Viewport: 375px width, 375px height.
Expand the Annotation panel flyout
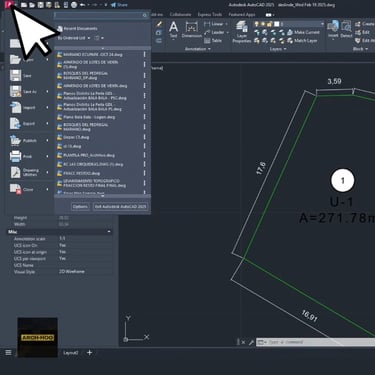tap(198, 49)
